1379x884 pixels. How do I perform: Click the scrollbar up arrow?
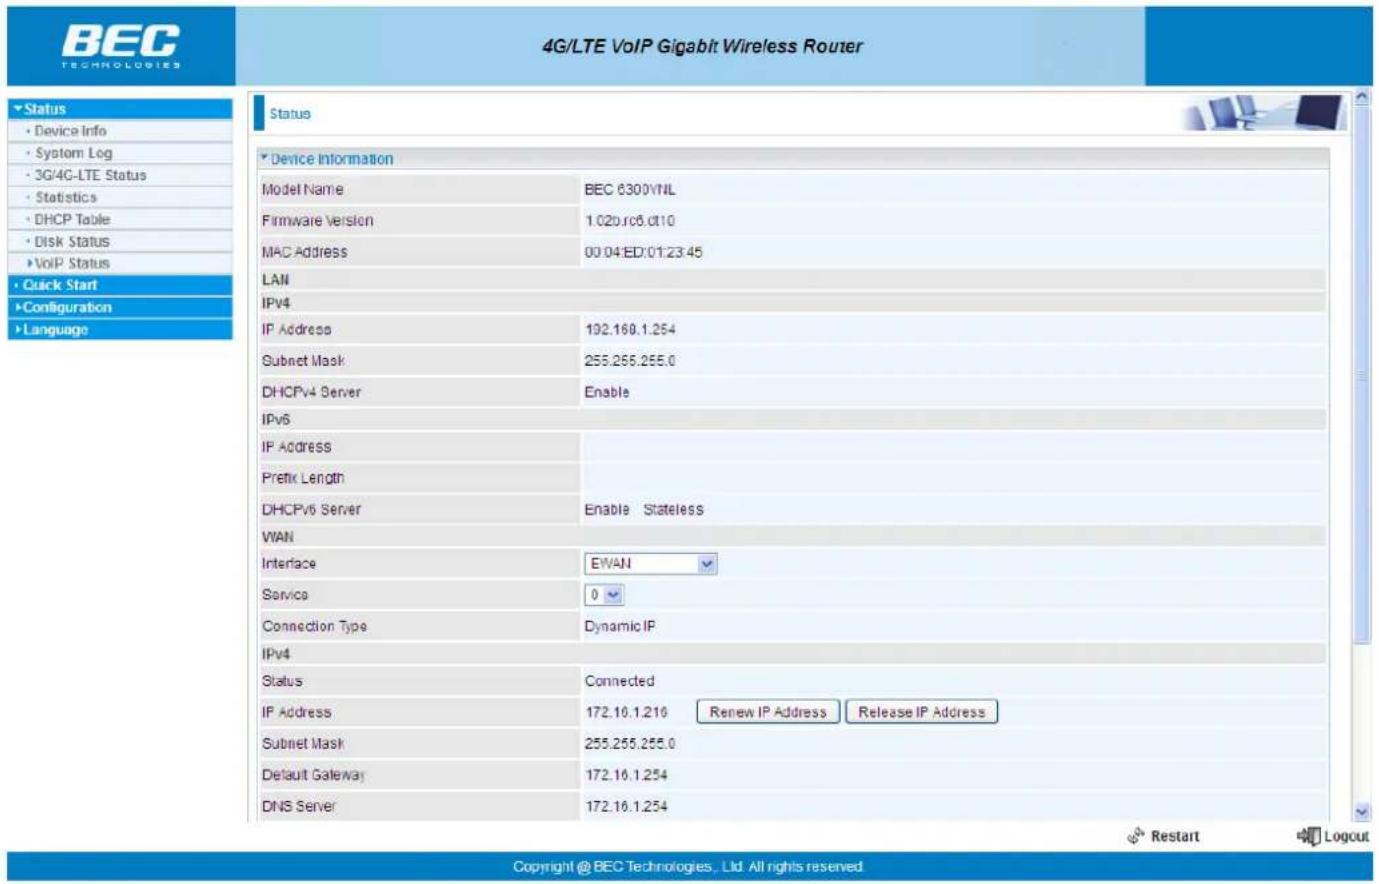click(1361, 97)
